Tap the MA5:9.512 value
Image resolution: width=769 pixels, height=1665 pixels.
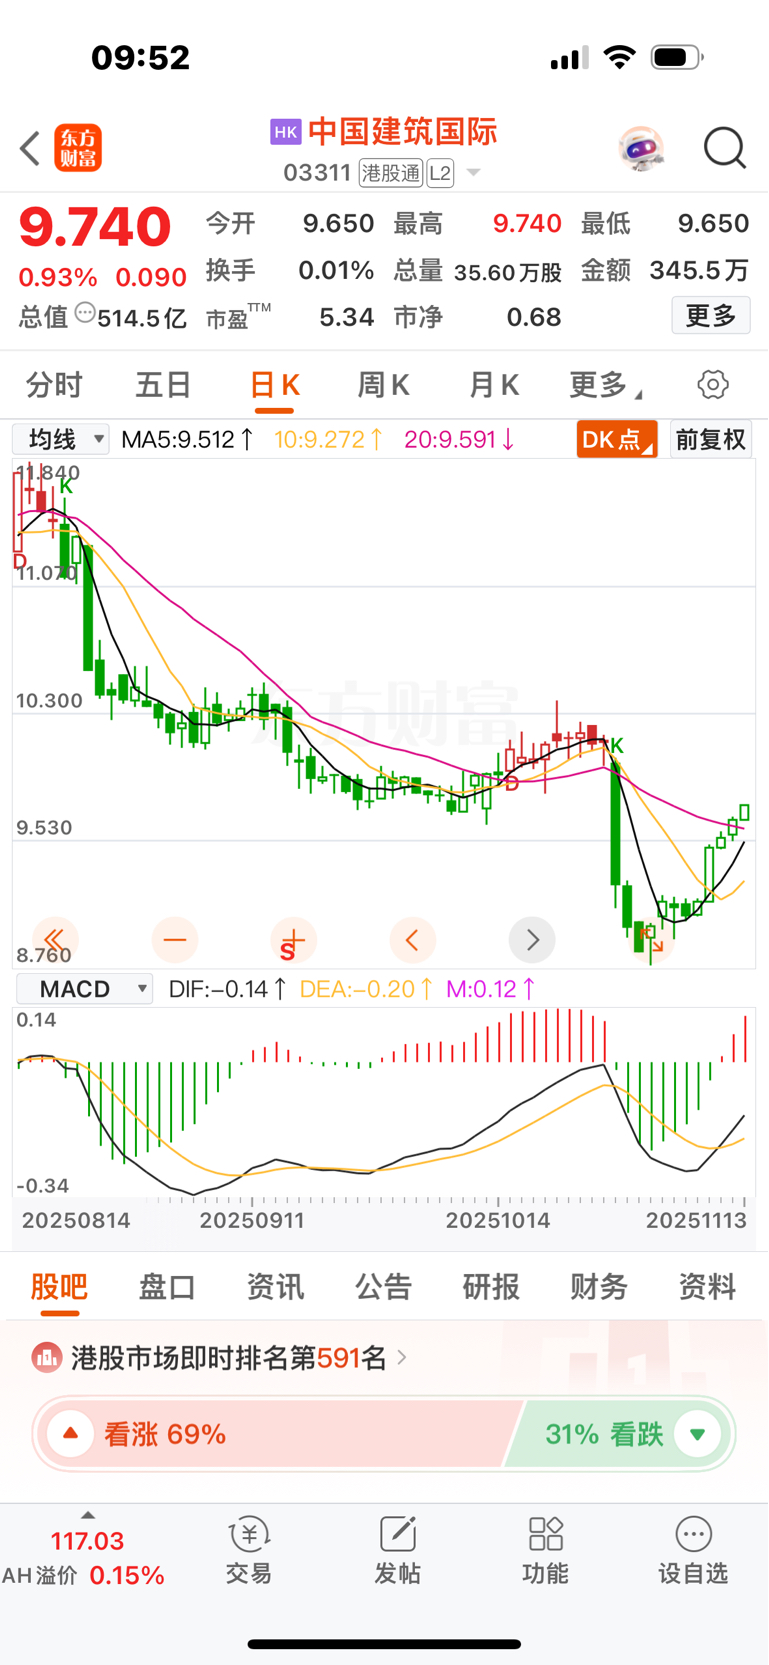(x=187, y=439)
